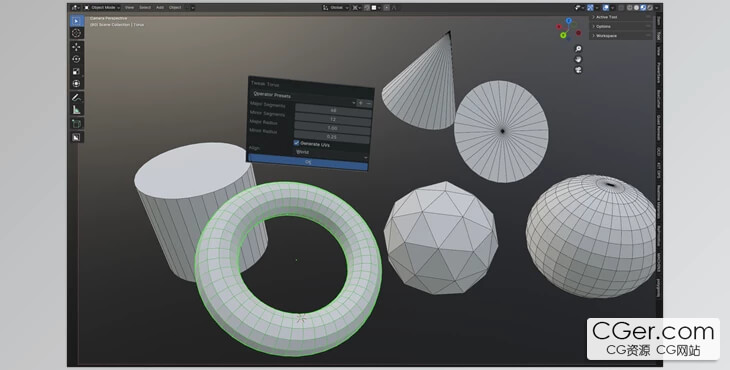
Task: Pick the Scale tool
Action: click(76, 71)
